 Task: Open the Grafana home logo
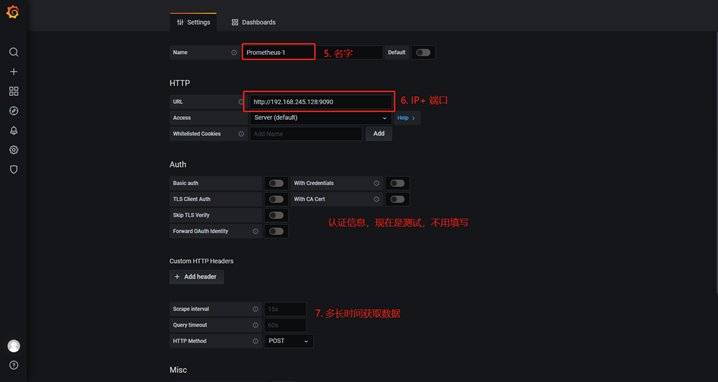click(x=13, y=12)
